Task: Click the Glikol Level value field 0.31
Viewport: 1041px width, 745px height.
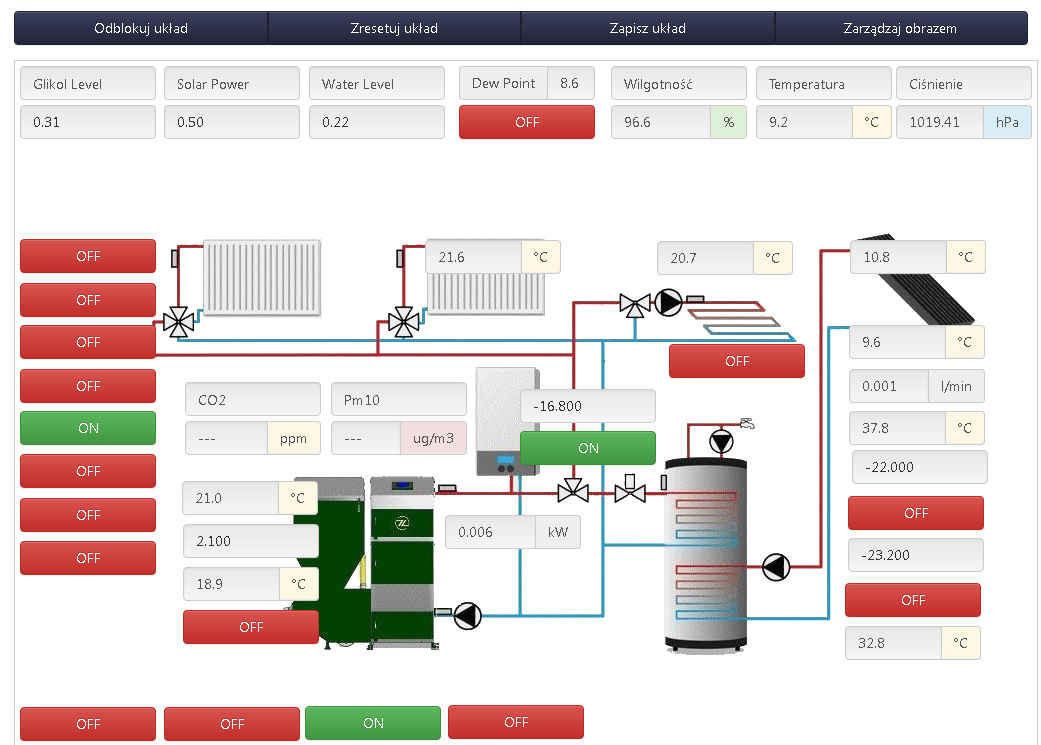Action: tap(88, 122)
